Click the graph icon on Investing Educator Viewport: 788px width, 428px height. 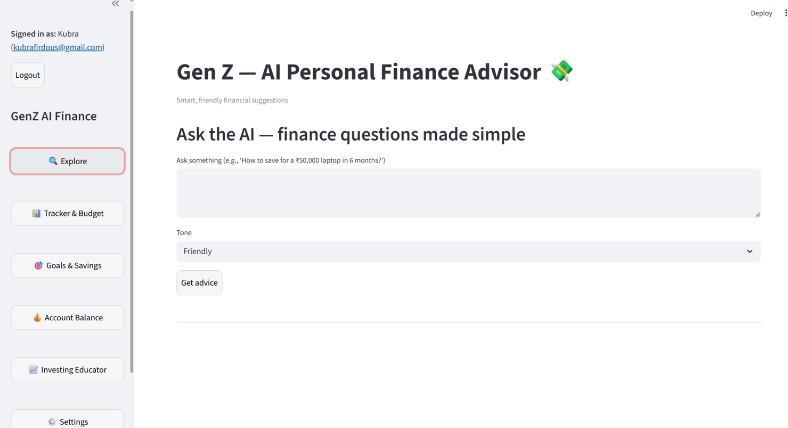click(x=33, y=370)
